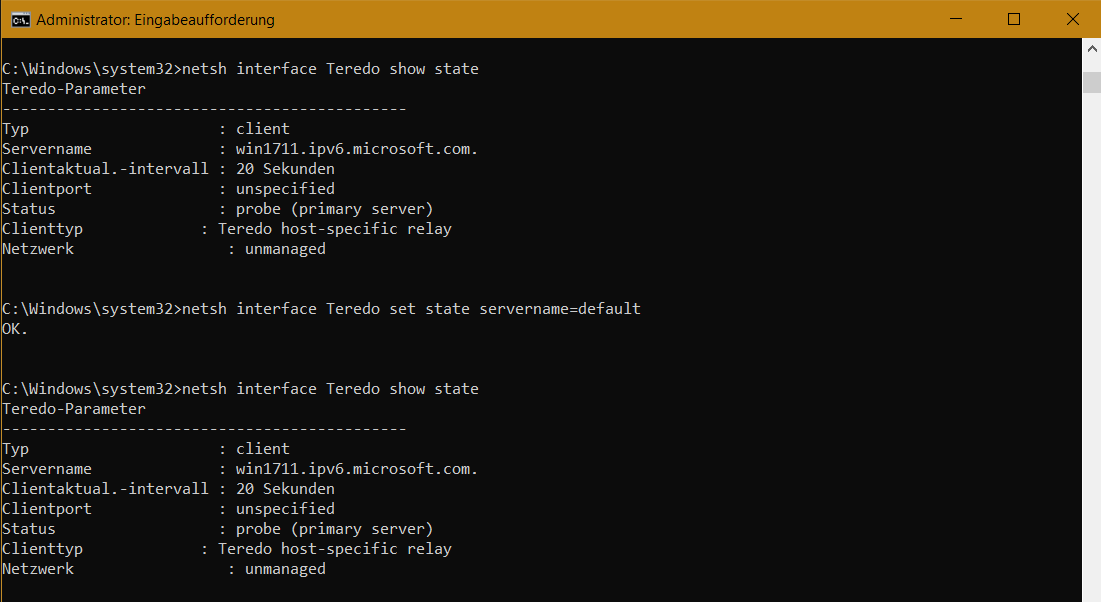Click the first 'show state' command line
Image resolution: width=1101 pixels, height=602 pixels.
[240, 69]
